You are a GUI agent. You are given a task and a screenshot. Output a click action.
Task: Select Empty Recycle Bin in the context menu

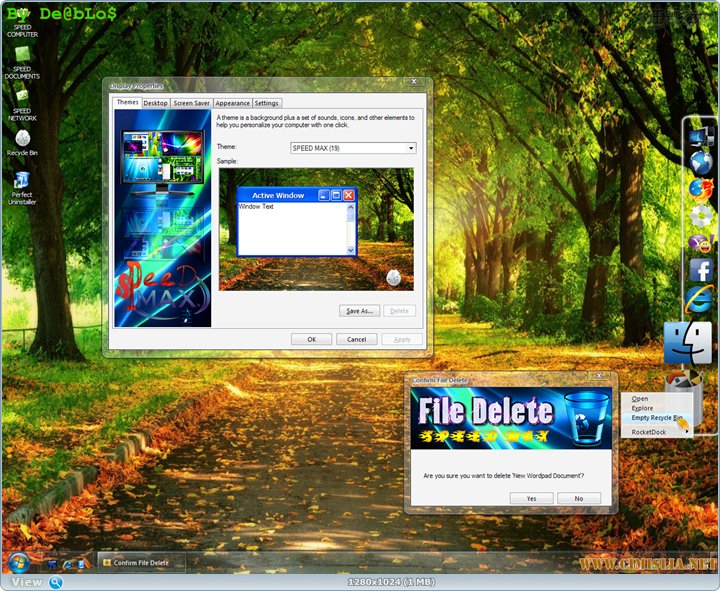click(657, 417)
